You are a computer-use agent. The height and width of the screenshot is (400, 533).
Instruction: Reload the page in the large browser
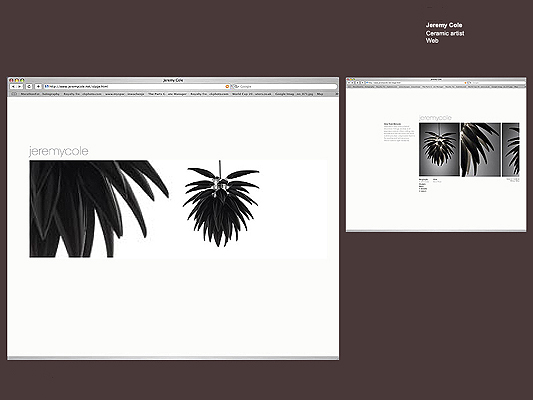pyautogui.click(x=29, y=87)
